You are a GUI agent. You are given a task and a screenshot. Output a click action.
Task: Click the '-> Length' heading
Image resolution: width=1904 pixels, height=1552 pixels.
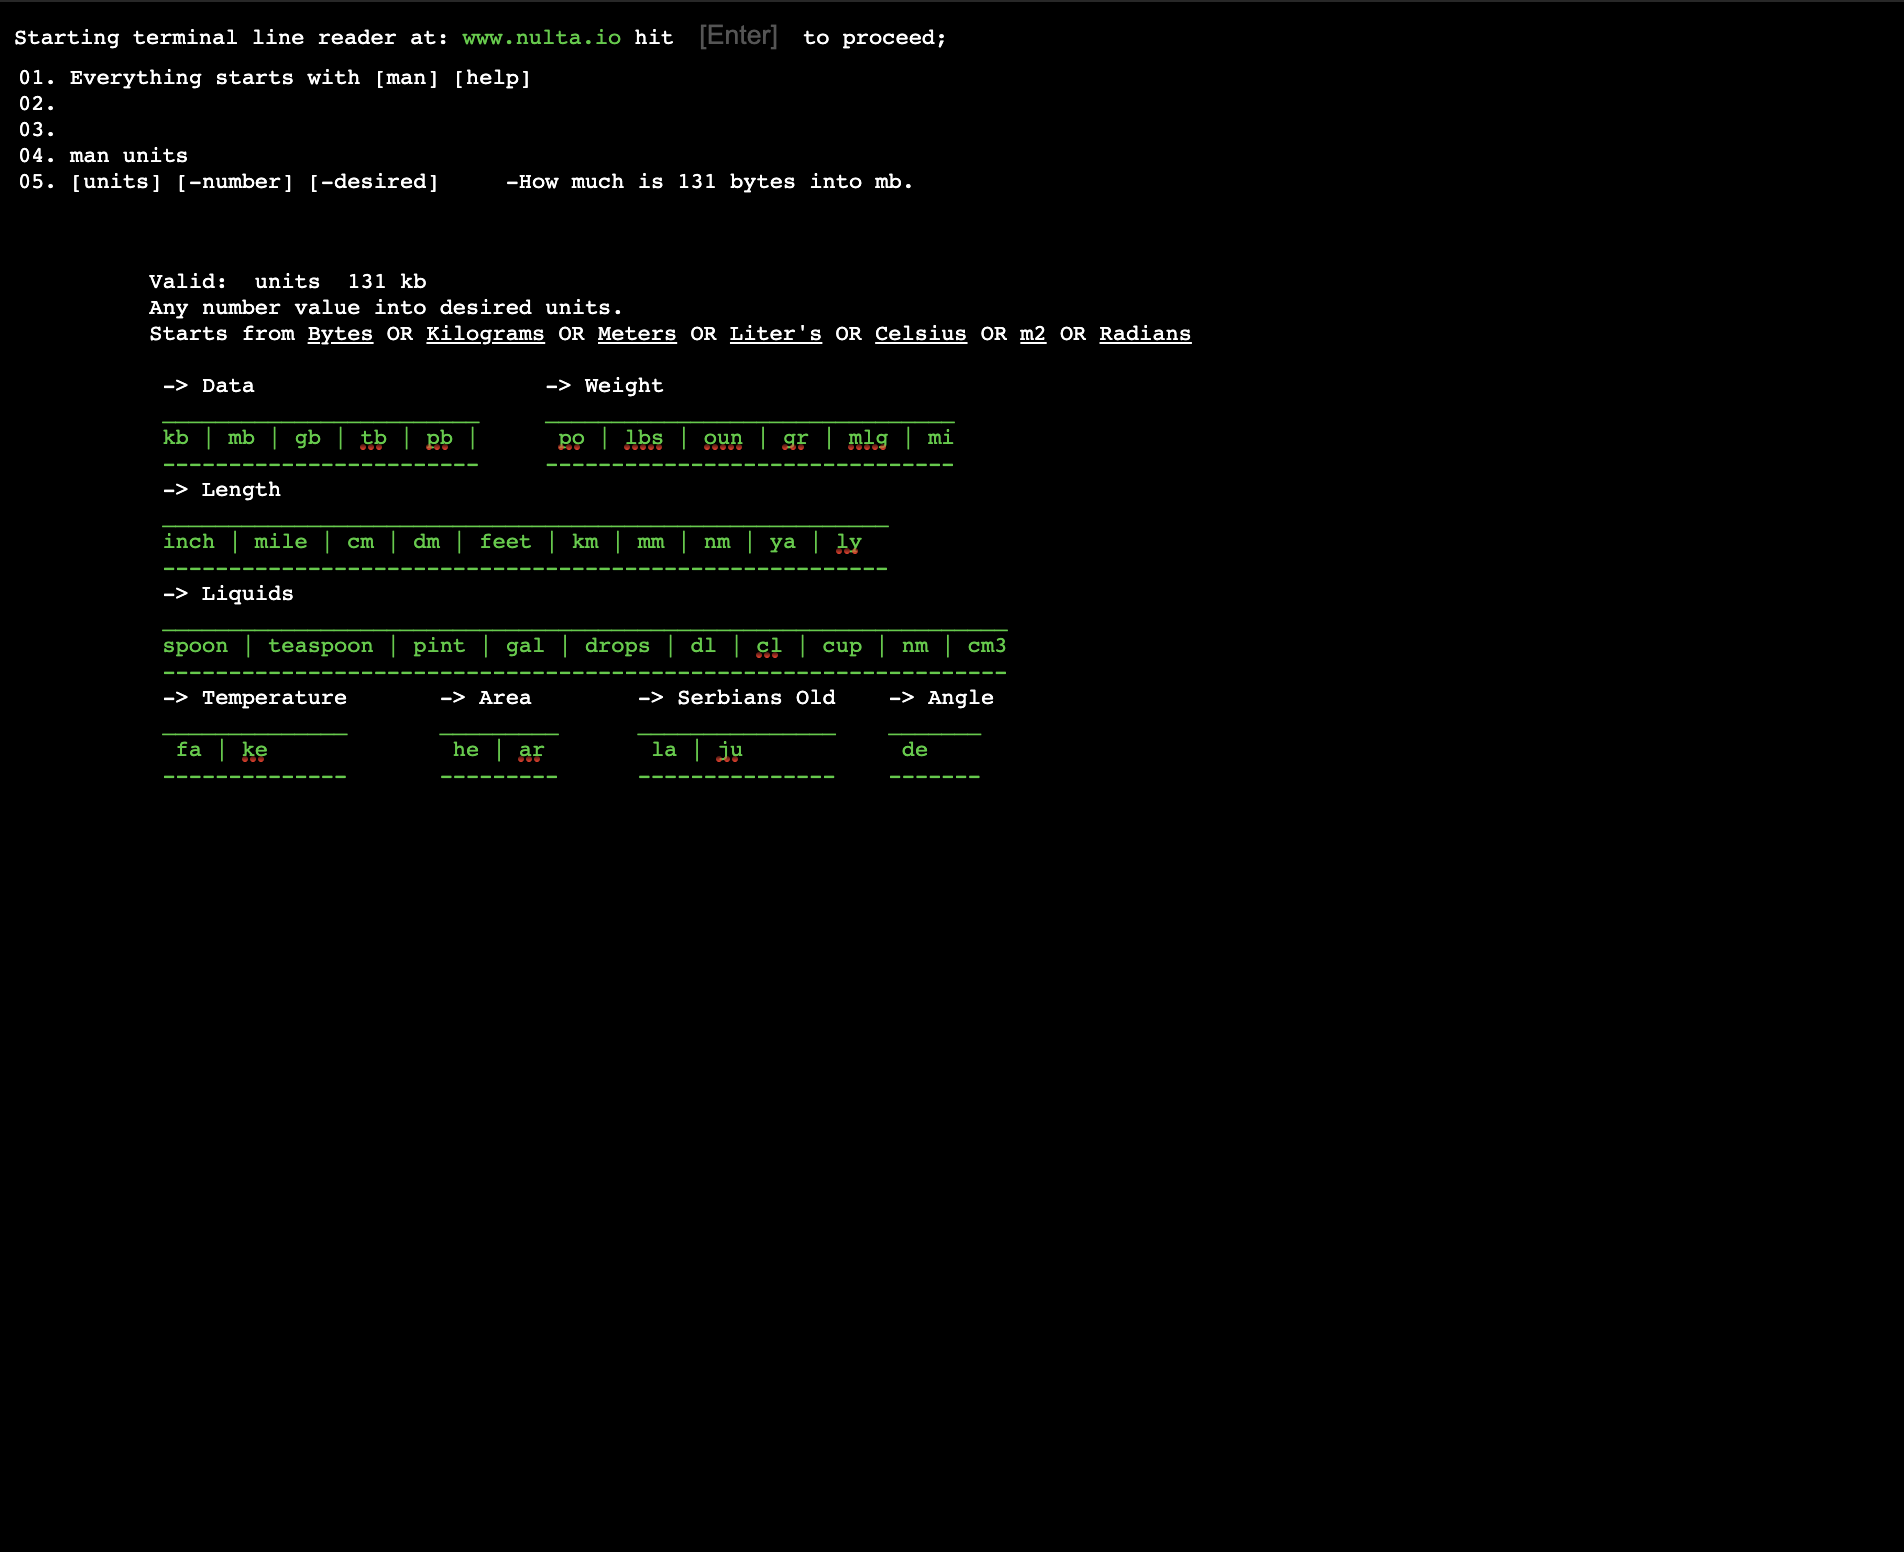[x=222, y=490]
